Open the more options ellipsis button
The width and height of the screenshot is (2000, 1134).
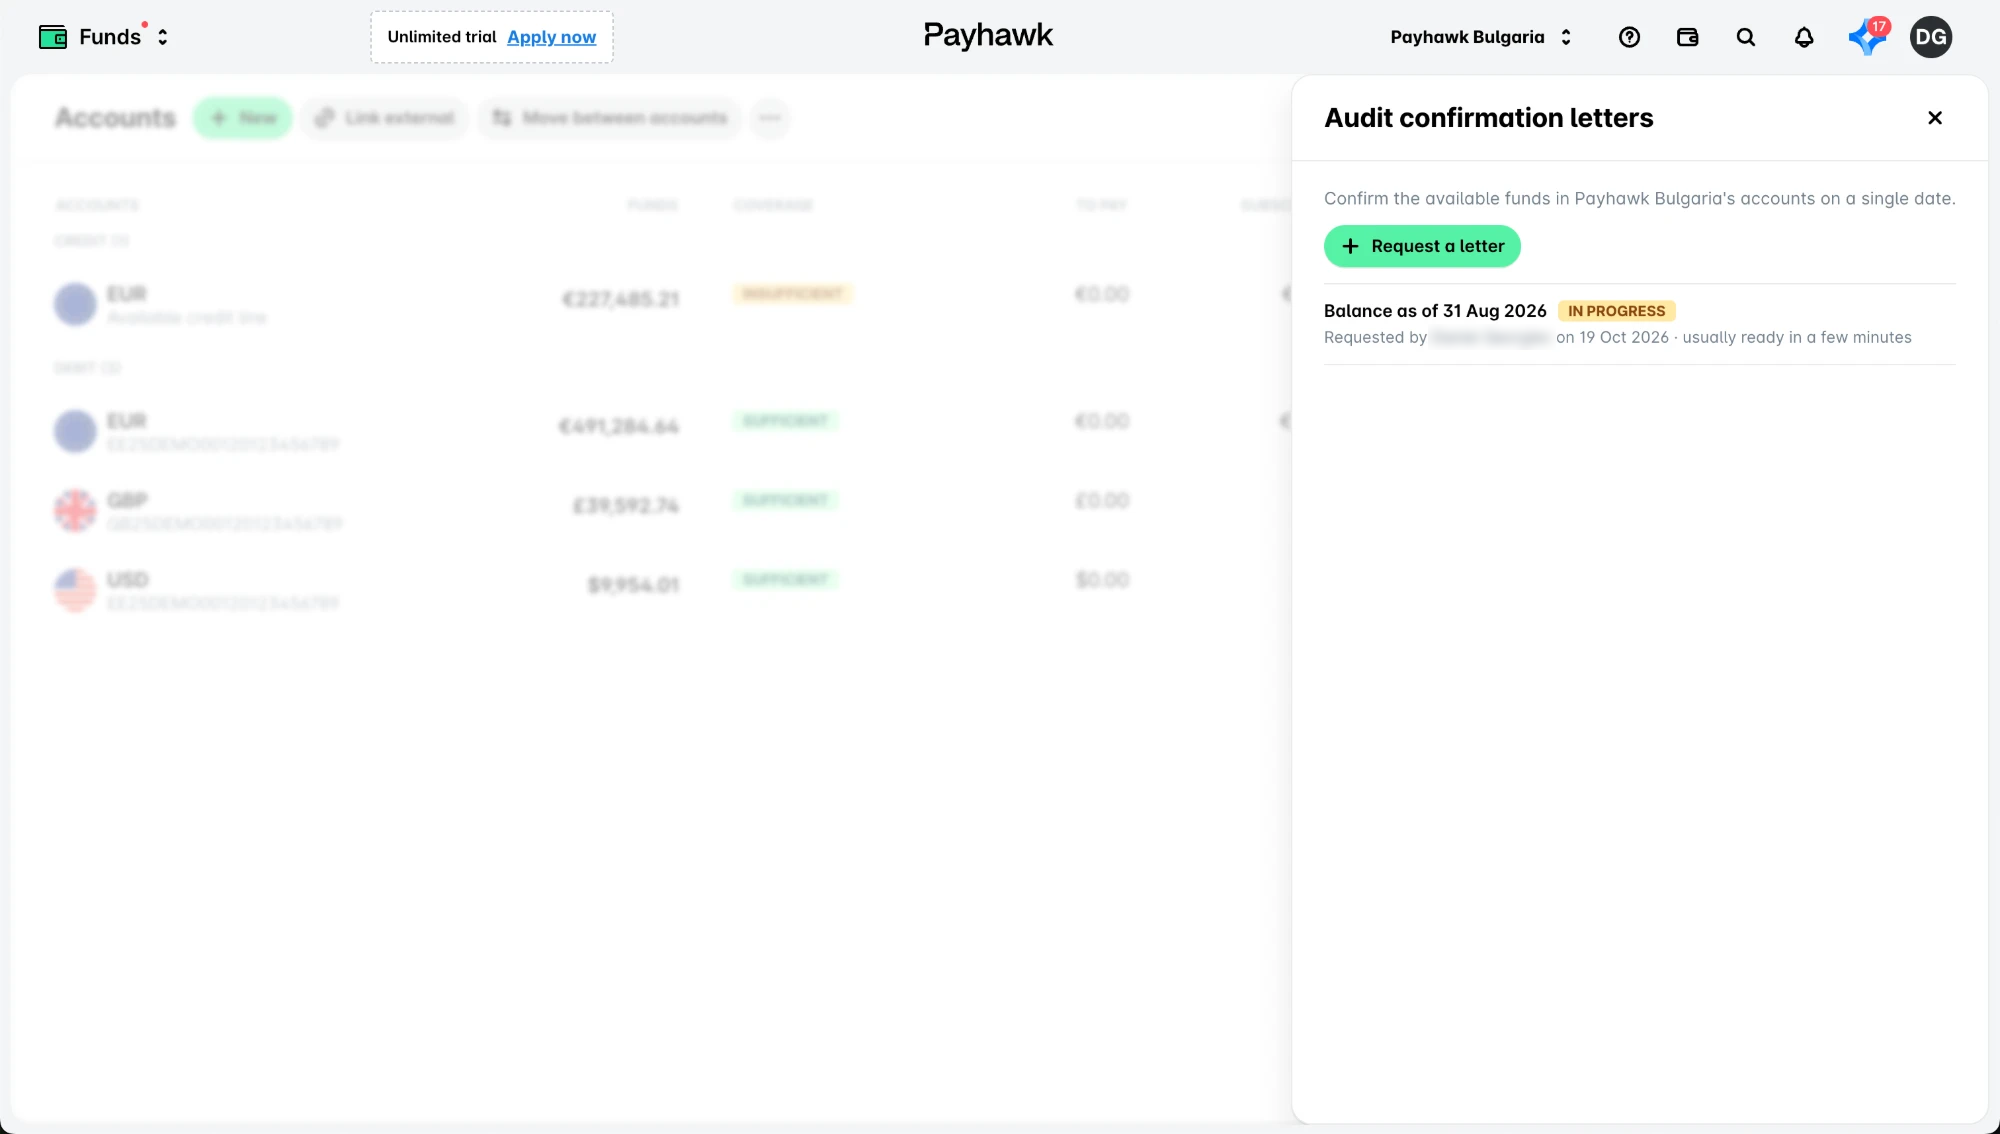[x=769, y=118]
